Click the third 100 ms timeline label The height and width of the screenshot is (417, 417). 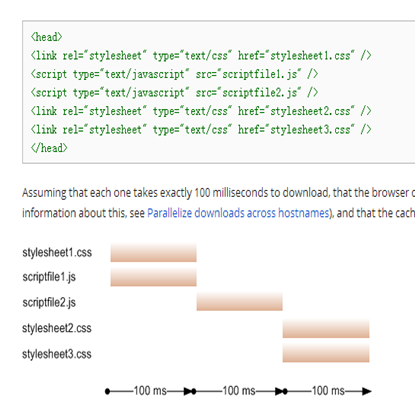328,391
